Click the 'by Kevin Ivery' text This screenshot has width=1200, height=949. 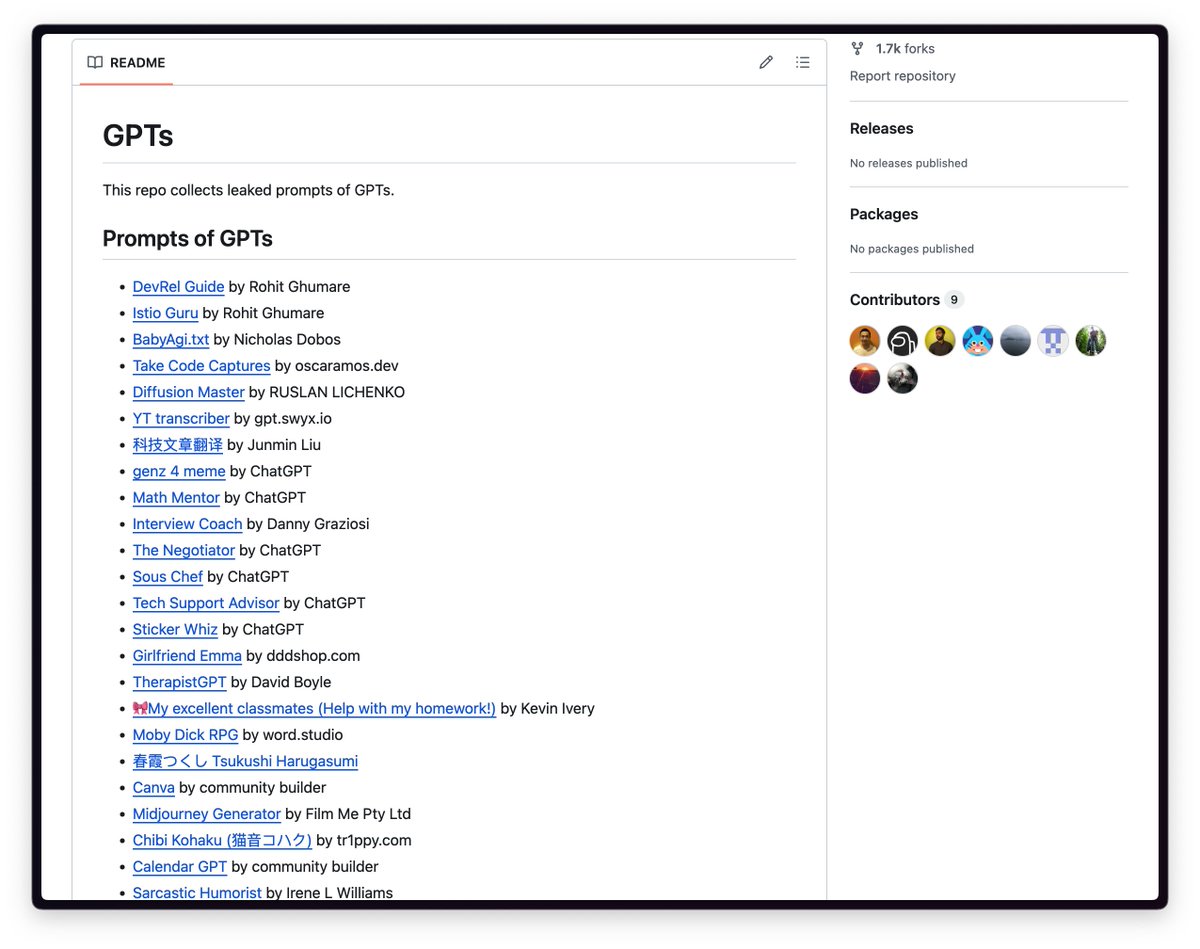(x=547, y=709)
